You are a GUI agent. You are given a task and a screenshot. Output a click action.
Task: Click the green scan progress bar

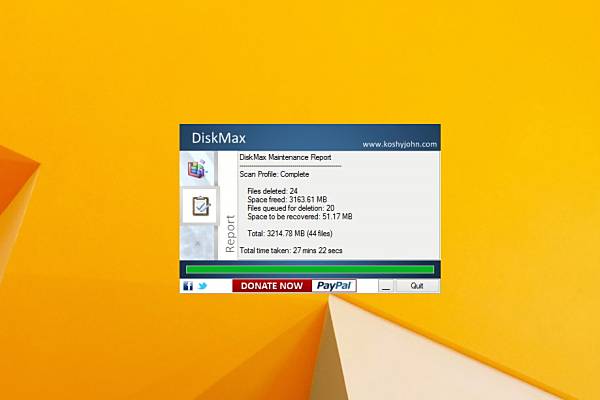[310, 269]
